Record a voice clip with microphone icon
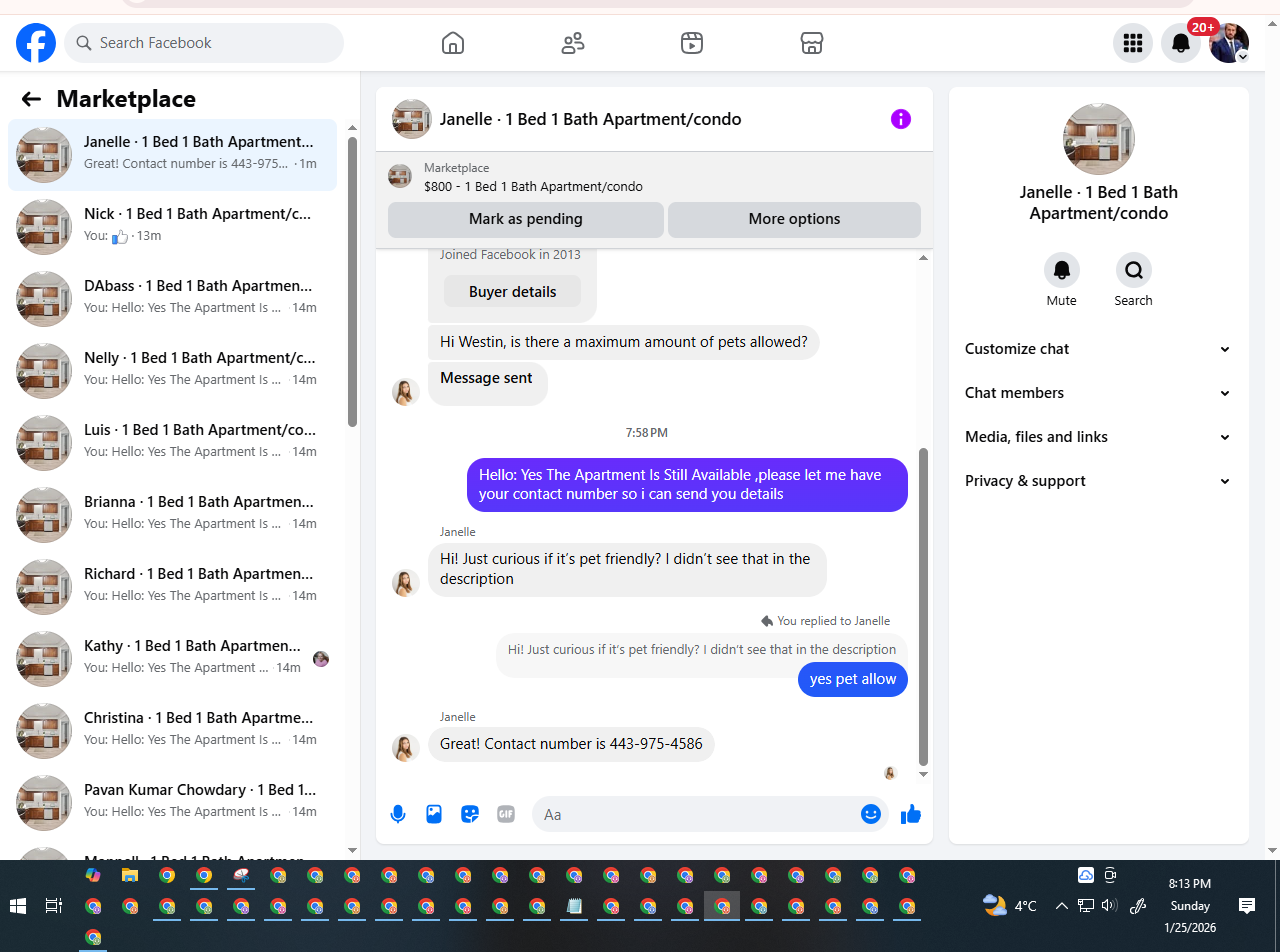 (x=398, y=814)
